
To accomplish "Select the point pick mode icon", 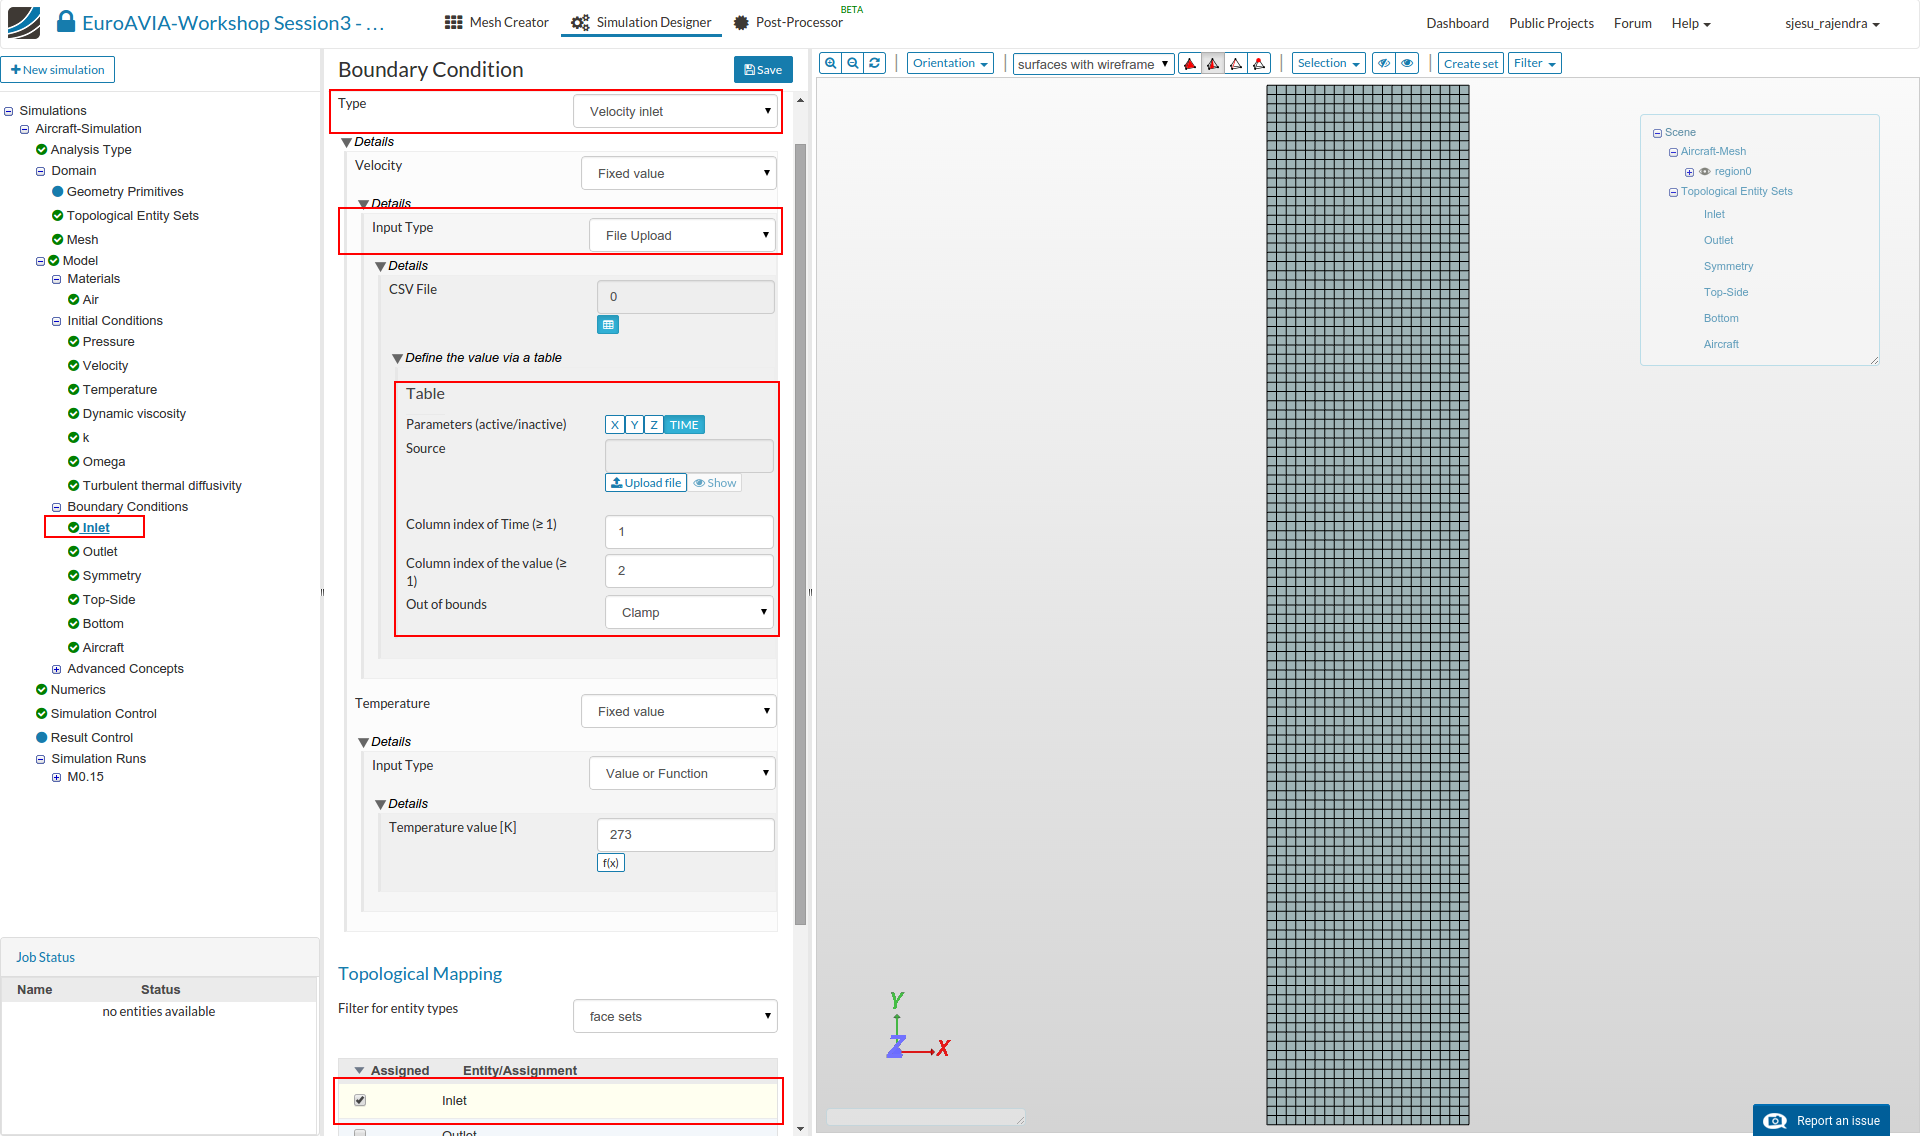I will click(x=1259, y=64).
